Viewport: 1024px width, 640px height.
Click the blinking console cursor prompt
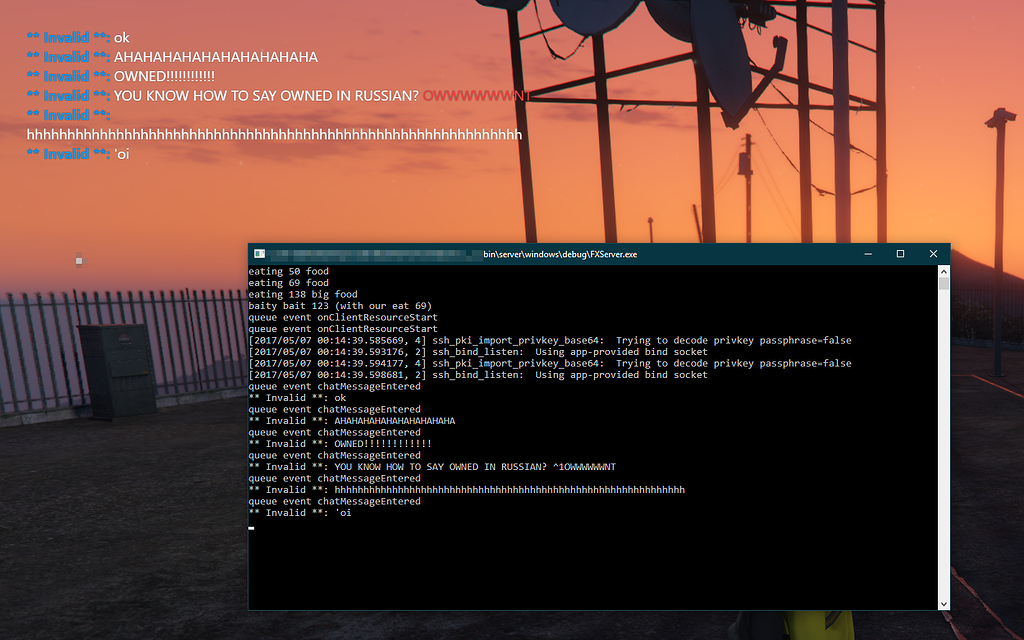(x=252, y=526)
